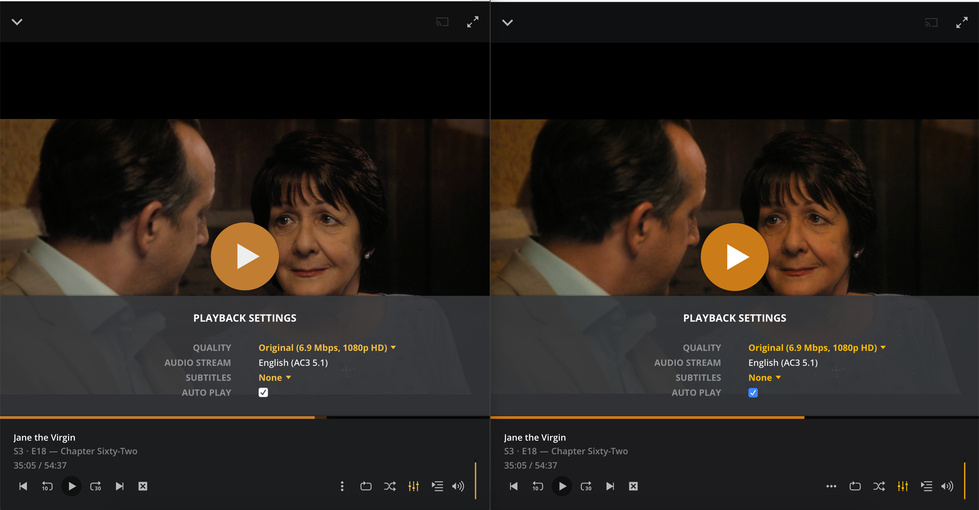Click small play button in right control bar
979x510 pixels.
[562, 486]
